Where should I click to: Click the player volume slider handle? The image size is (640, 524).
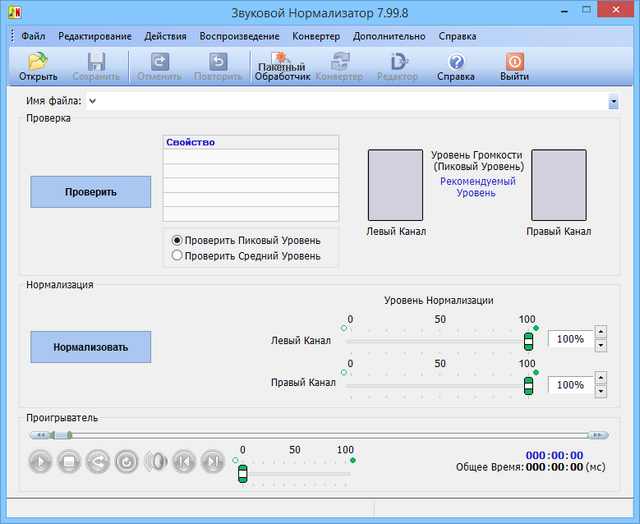242,473
